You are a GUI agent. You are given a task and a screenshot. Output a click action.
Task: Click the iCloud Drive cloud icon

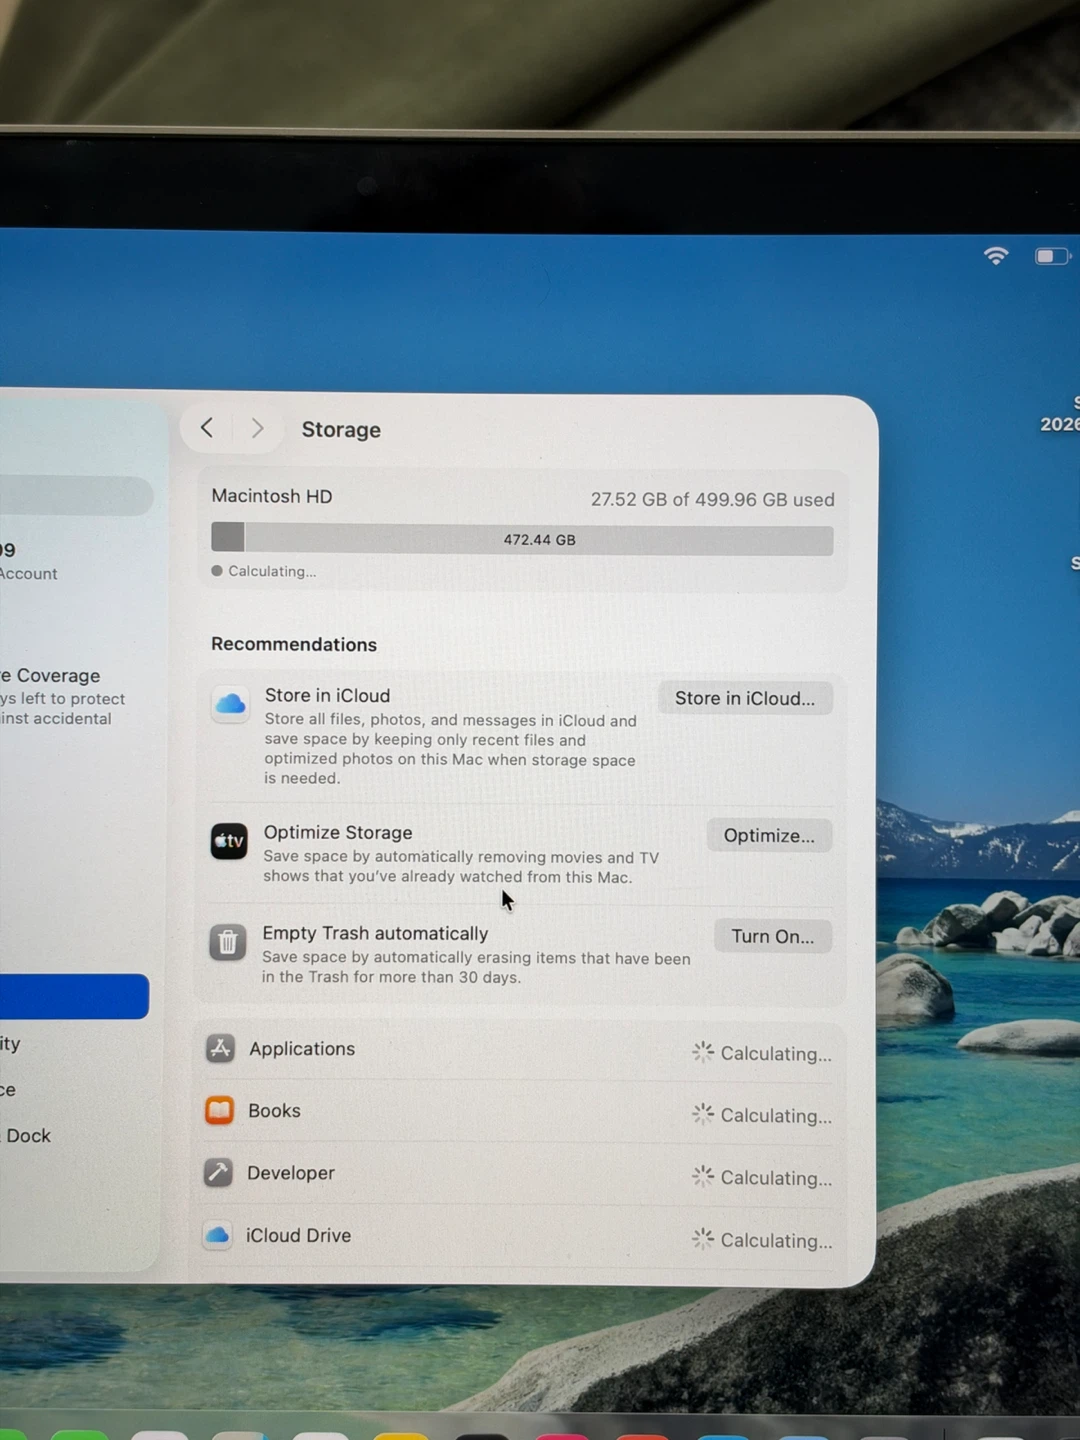(x=217, y=1235)
